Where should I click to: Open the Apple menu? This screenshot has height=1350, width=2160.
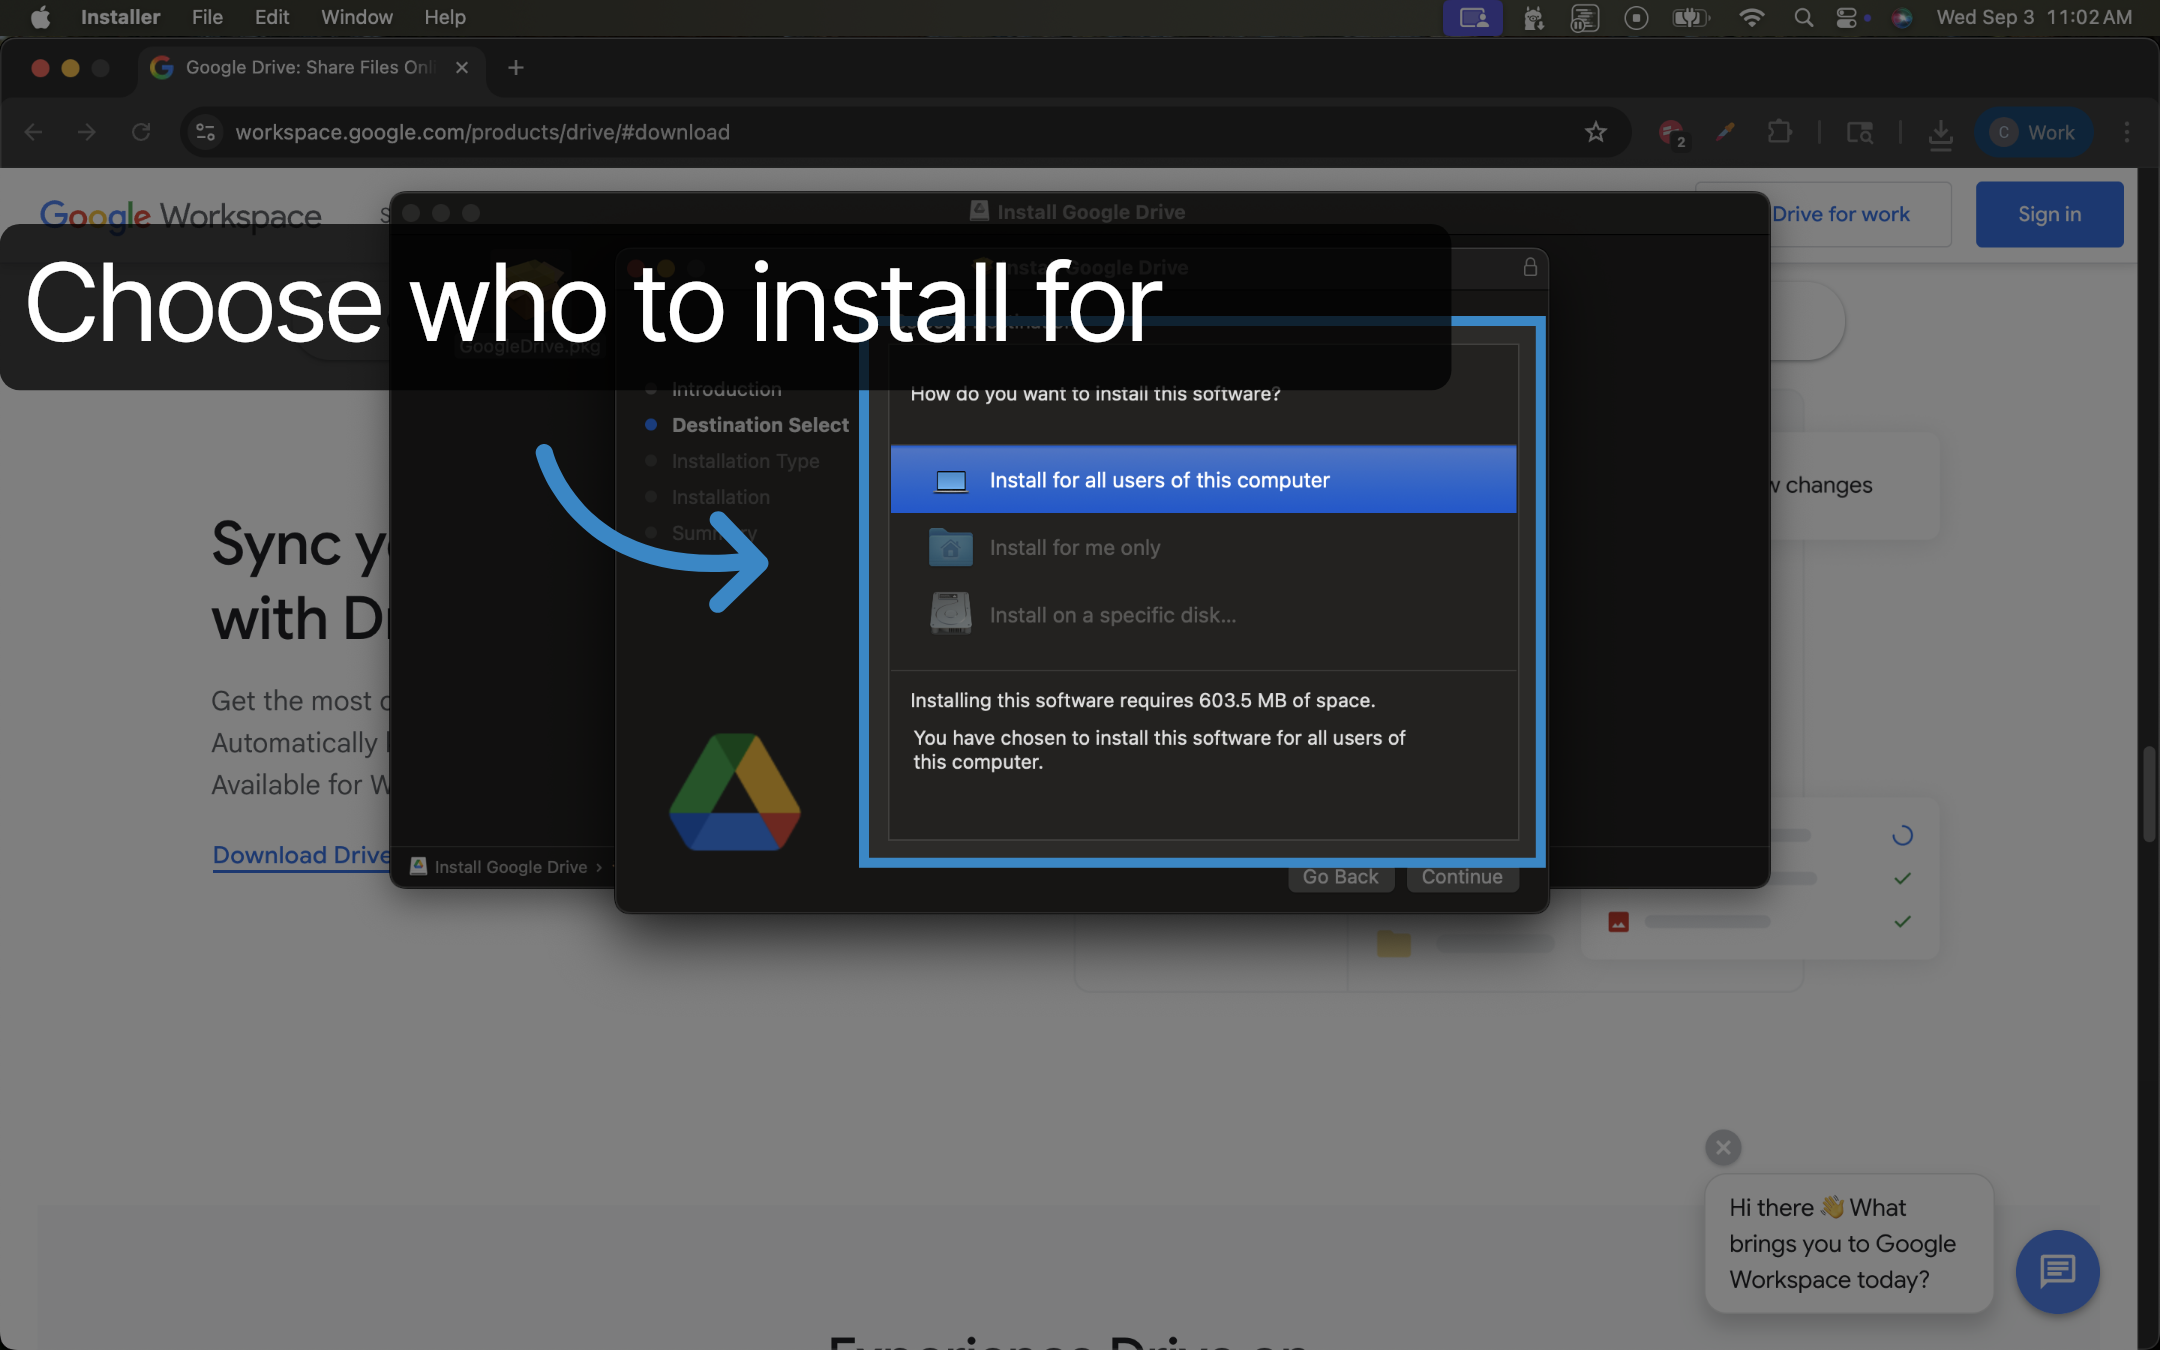[40, 17]
